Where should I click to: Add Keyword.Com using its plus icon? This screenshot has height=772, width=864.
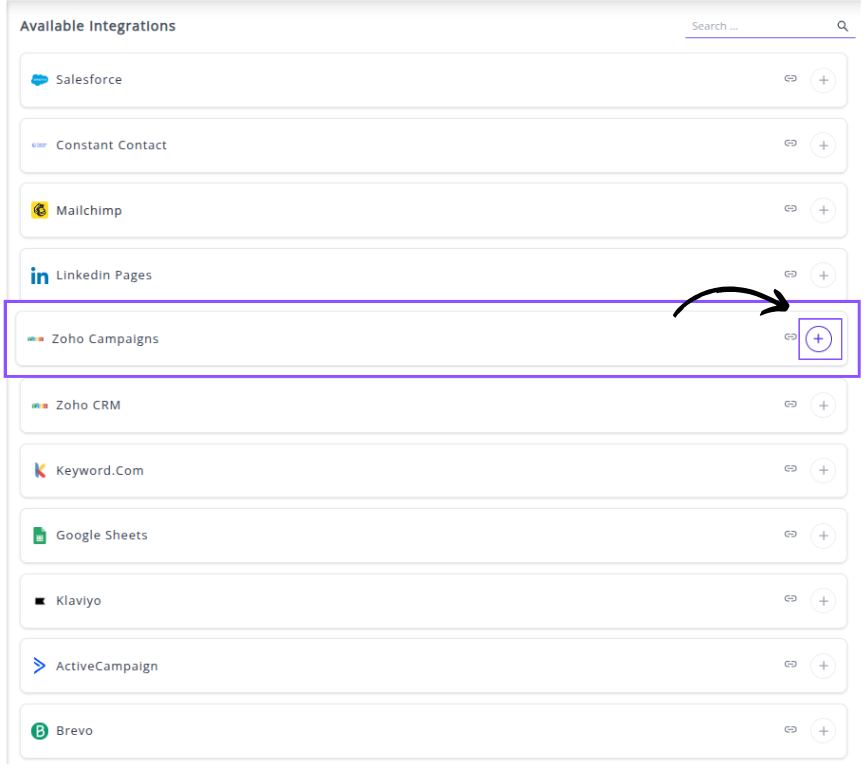(823, 470)
